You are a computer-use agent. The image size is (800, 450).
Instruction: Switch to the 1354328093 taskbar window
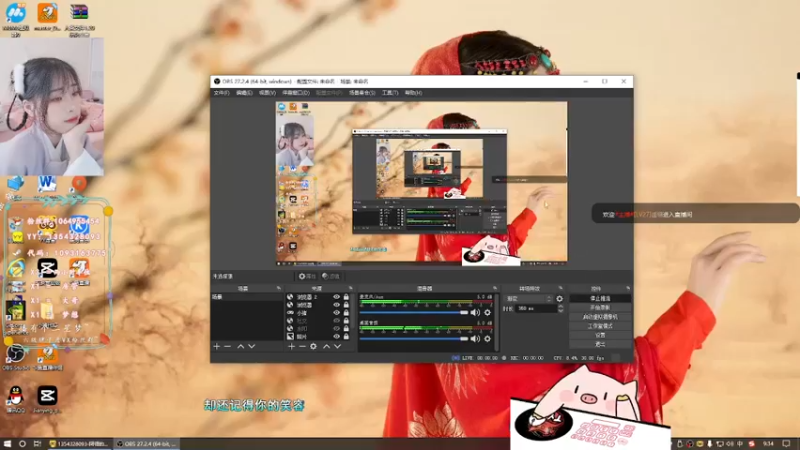pyautogui.click(x=79, y=444)
